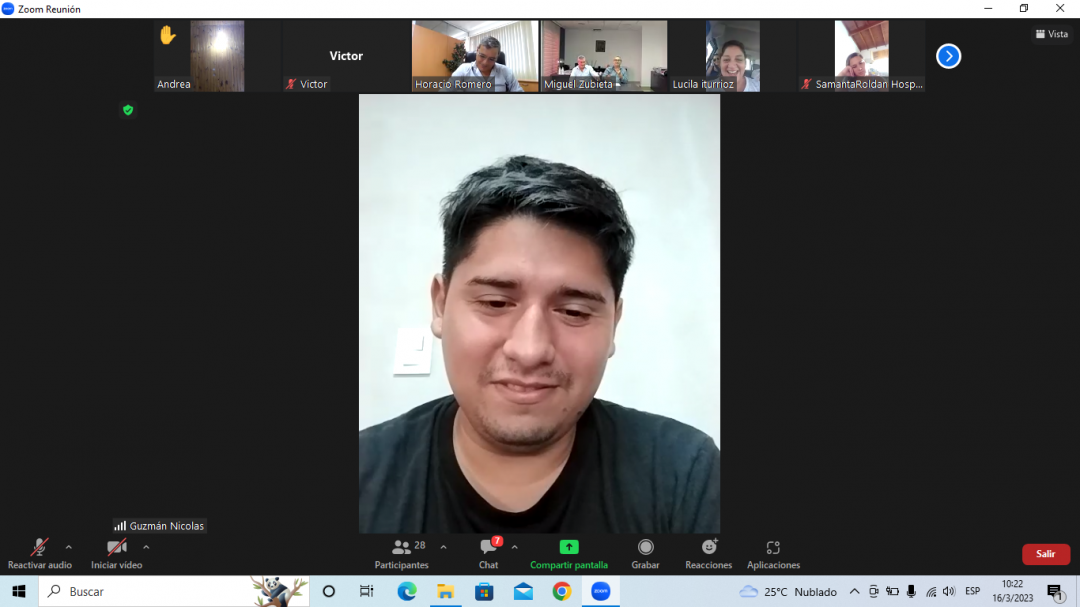The image size is (1080, 607).
Task: Open Google Chrome from taskbar
Action: point(562,591)
